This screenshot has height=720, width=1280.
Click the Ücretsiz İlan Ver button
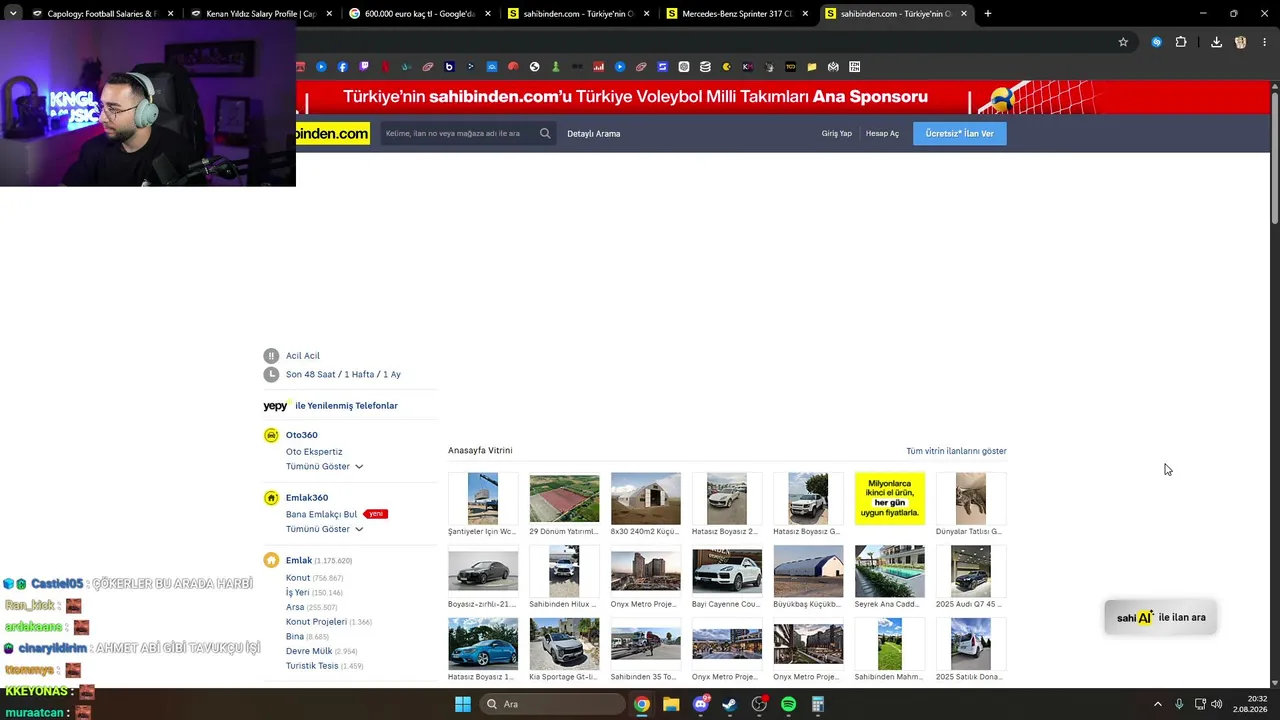click(x=960, y=134)
